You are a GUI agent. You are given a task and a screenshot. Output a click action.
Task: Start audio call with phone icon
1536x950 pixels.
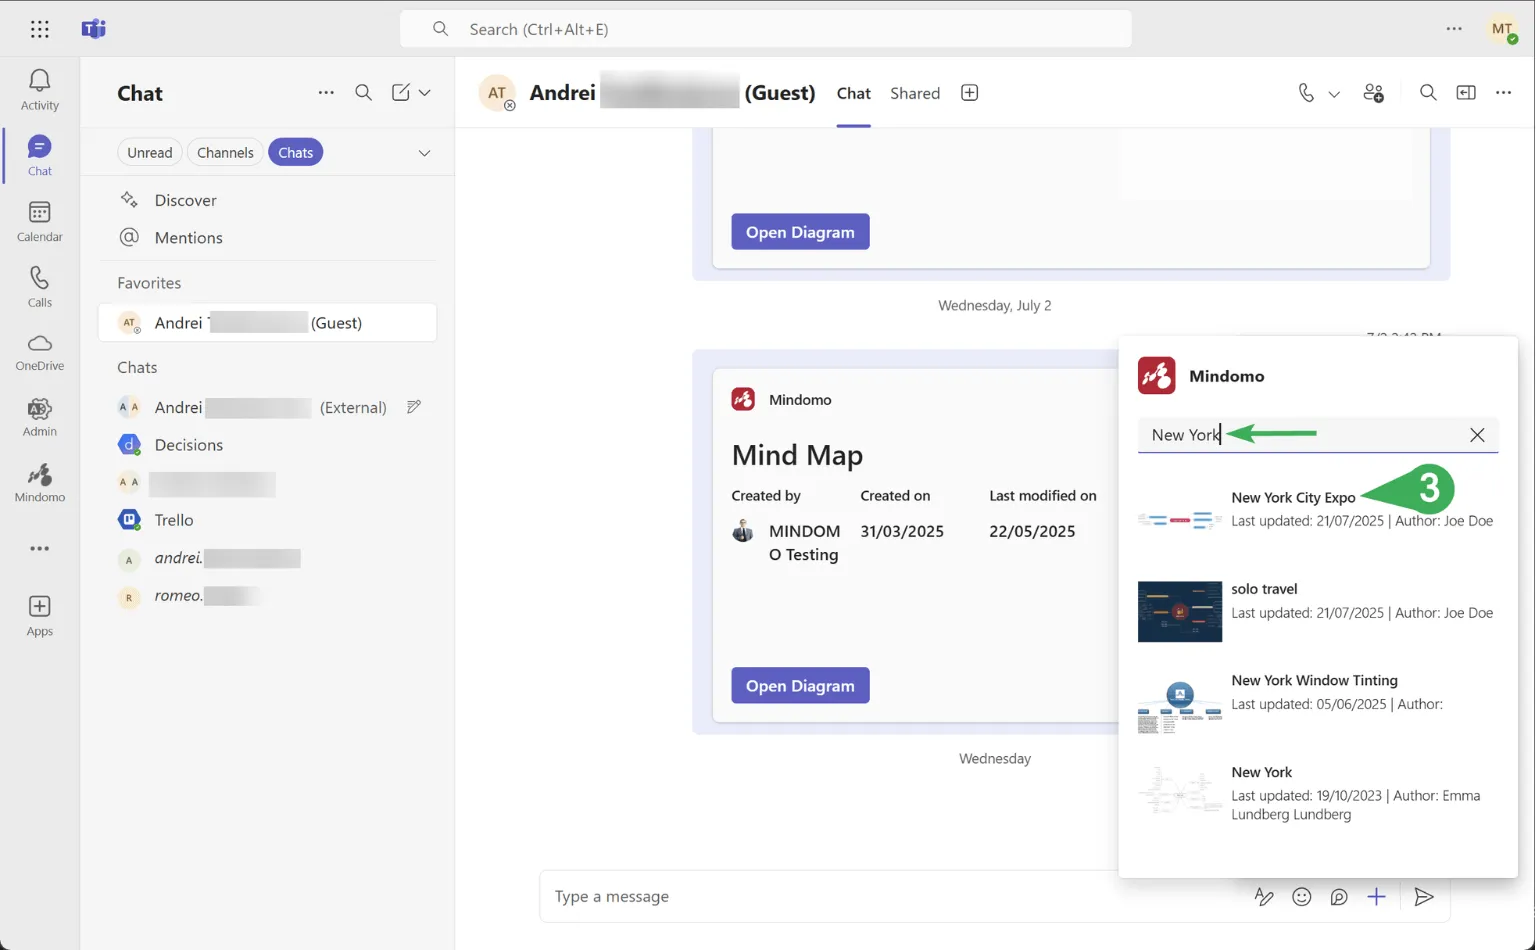coord(1306,93)
